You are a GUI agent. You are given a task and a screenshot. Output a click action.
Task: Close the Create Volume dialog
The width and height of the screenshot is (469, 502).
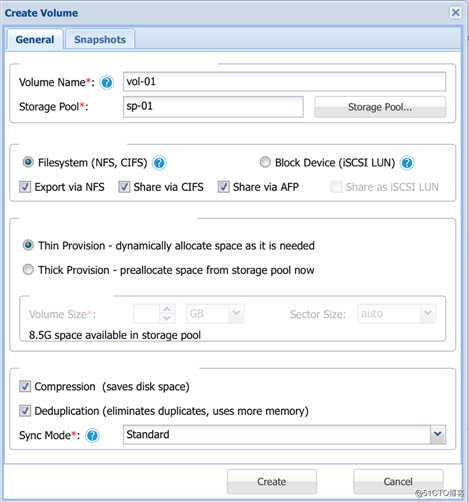(x=455, y=13)
